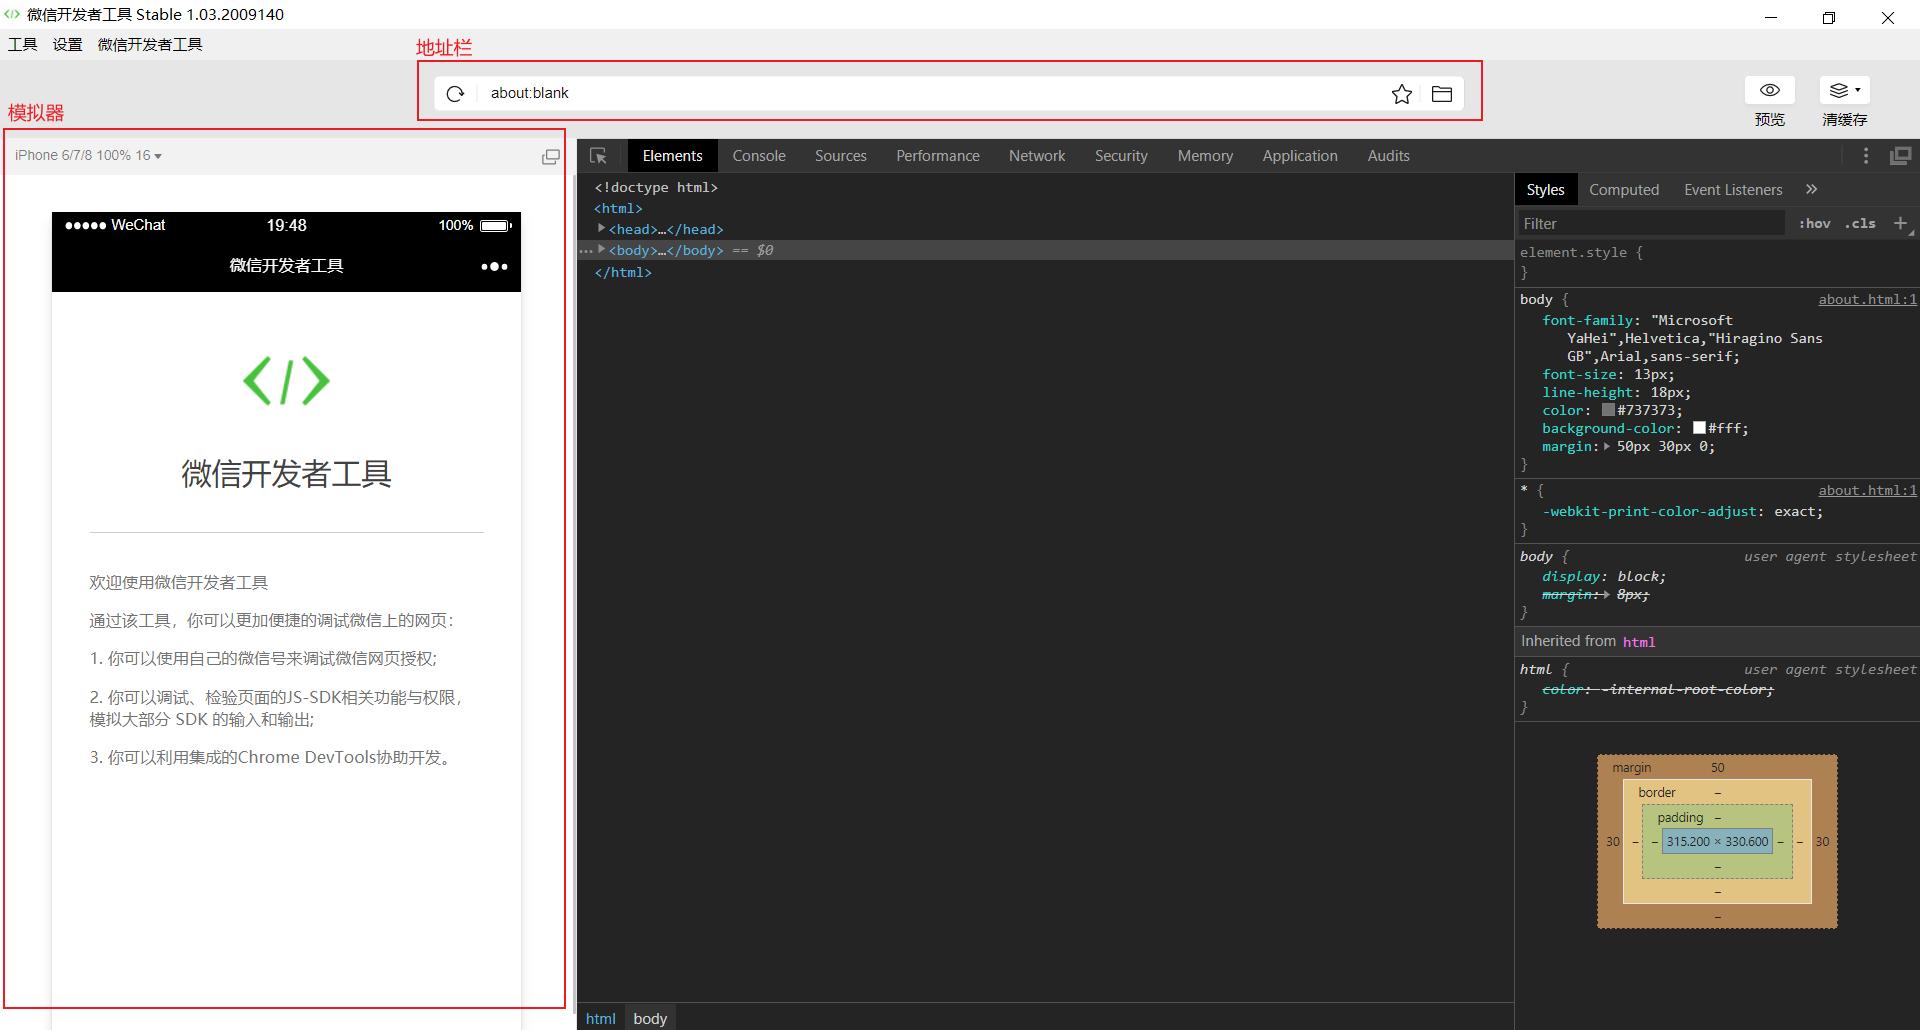Open the Event Listeners pane tab
Viewport: 1920px width, 1030px height.
coord(1733,189)
